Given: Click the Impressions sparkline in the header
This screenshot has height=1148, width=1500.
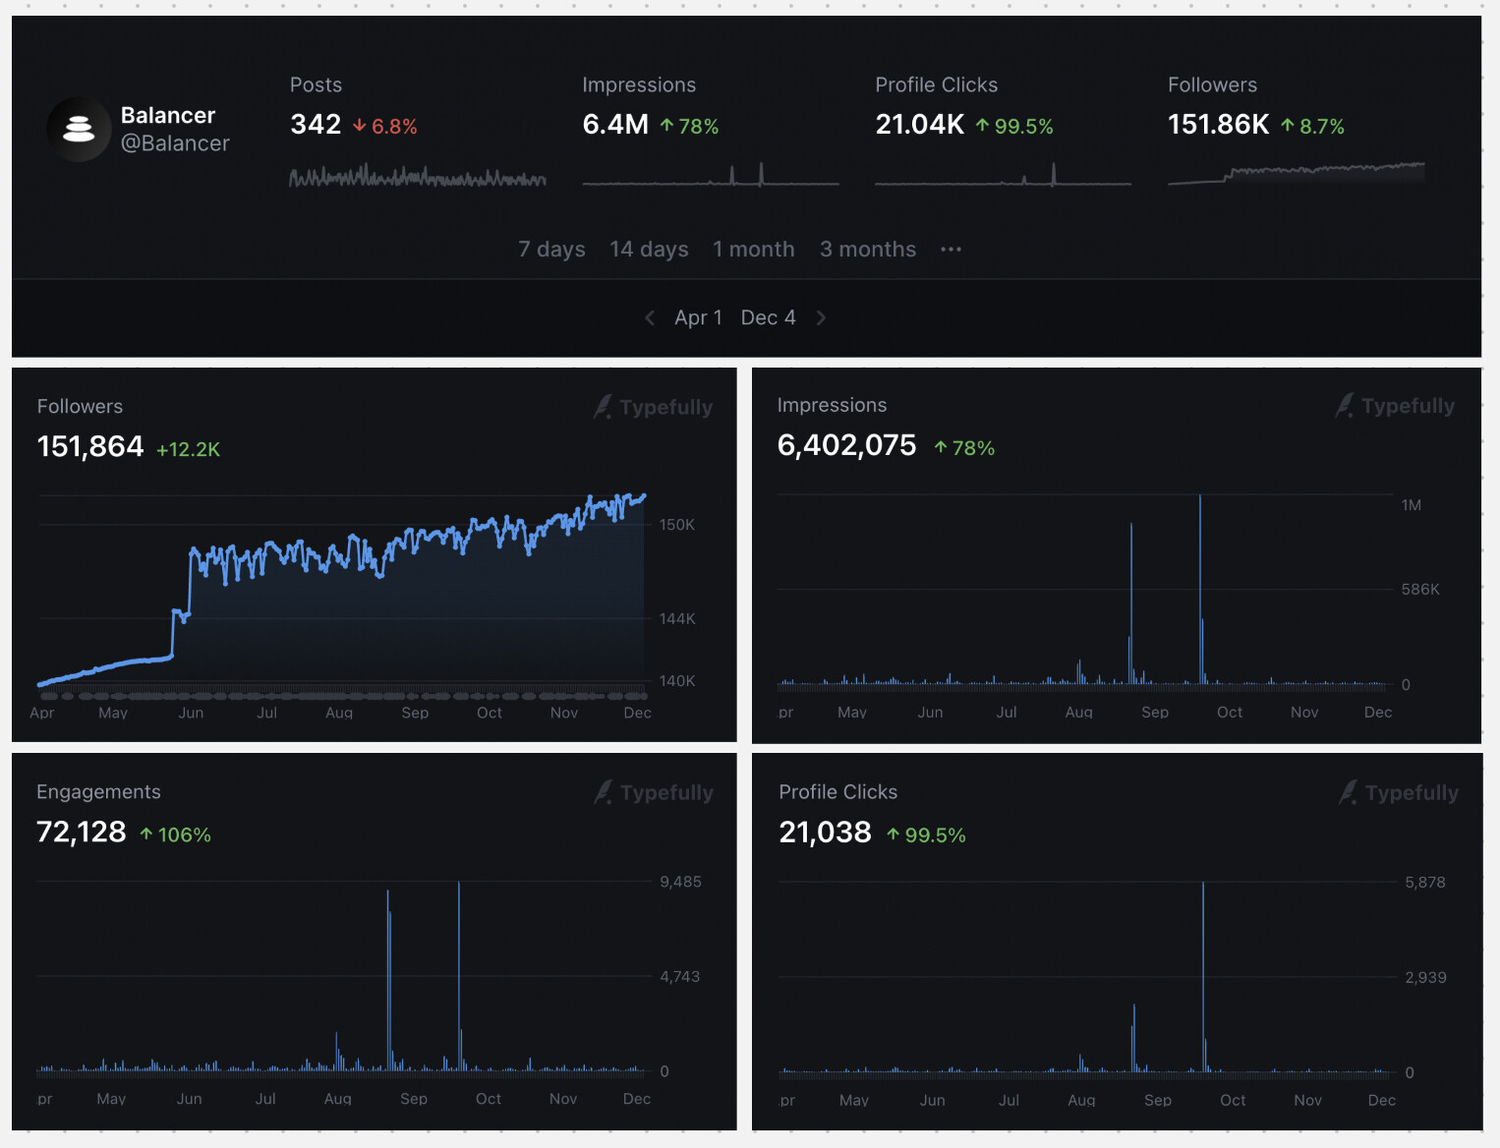Looking at the screenshot, I should tap(710, 177).
